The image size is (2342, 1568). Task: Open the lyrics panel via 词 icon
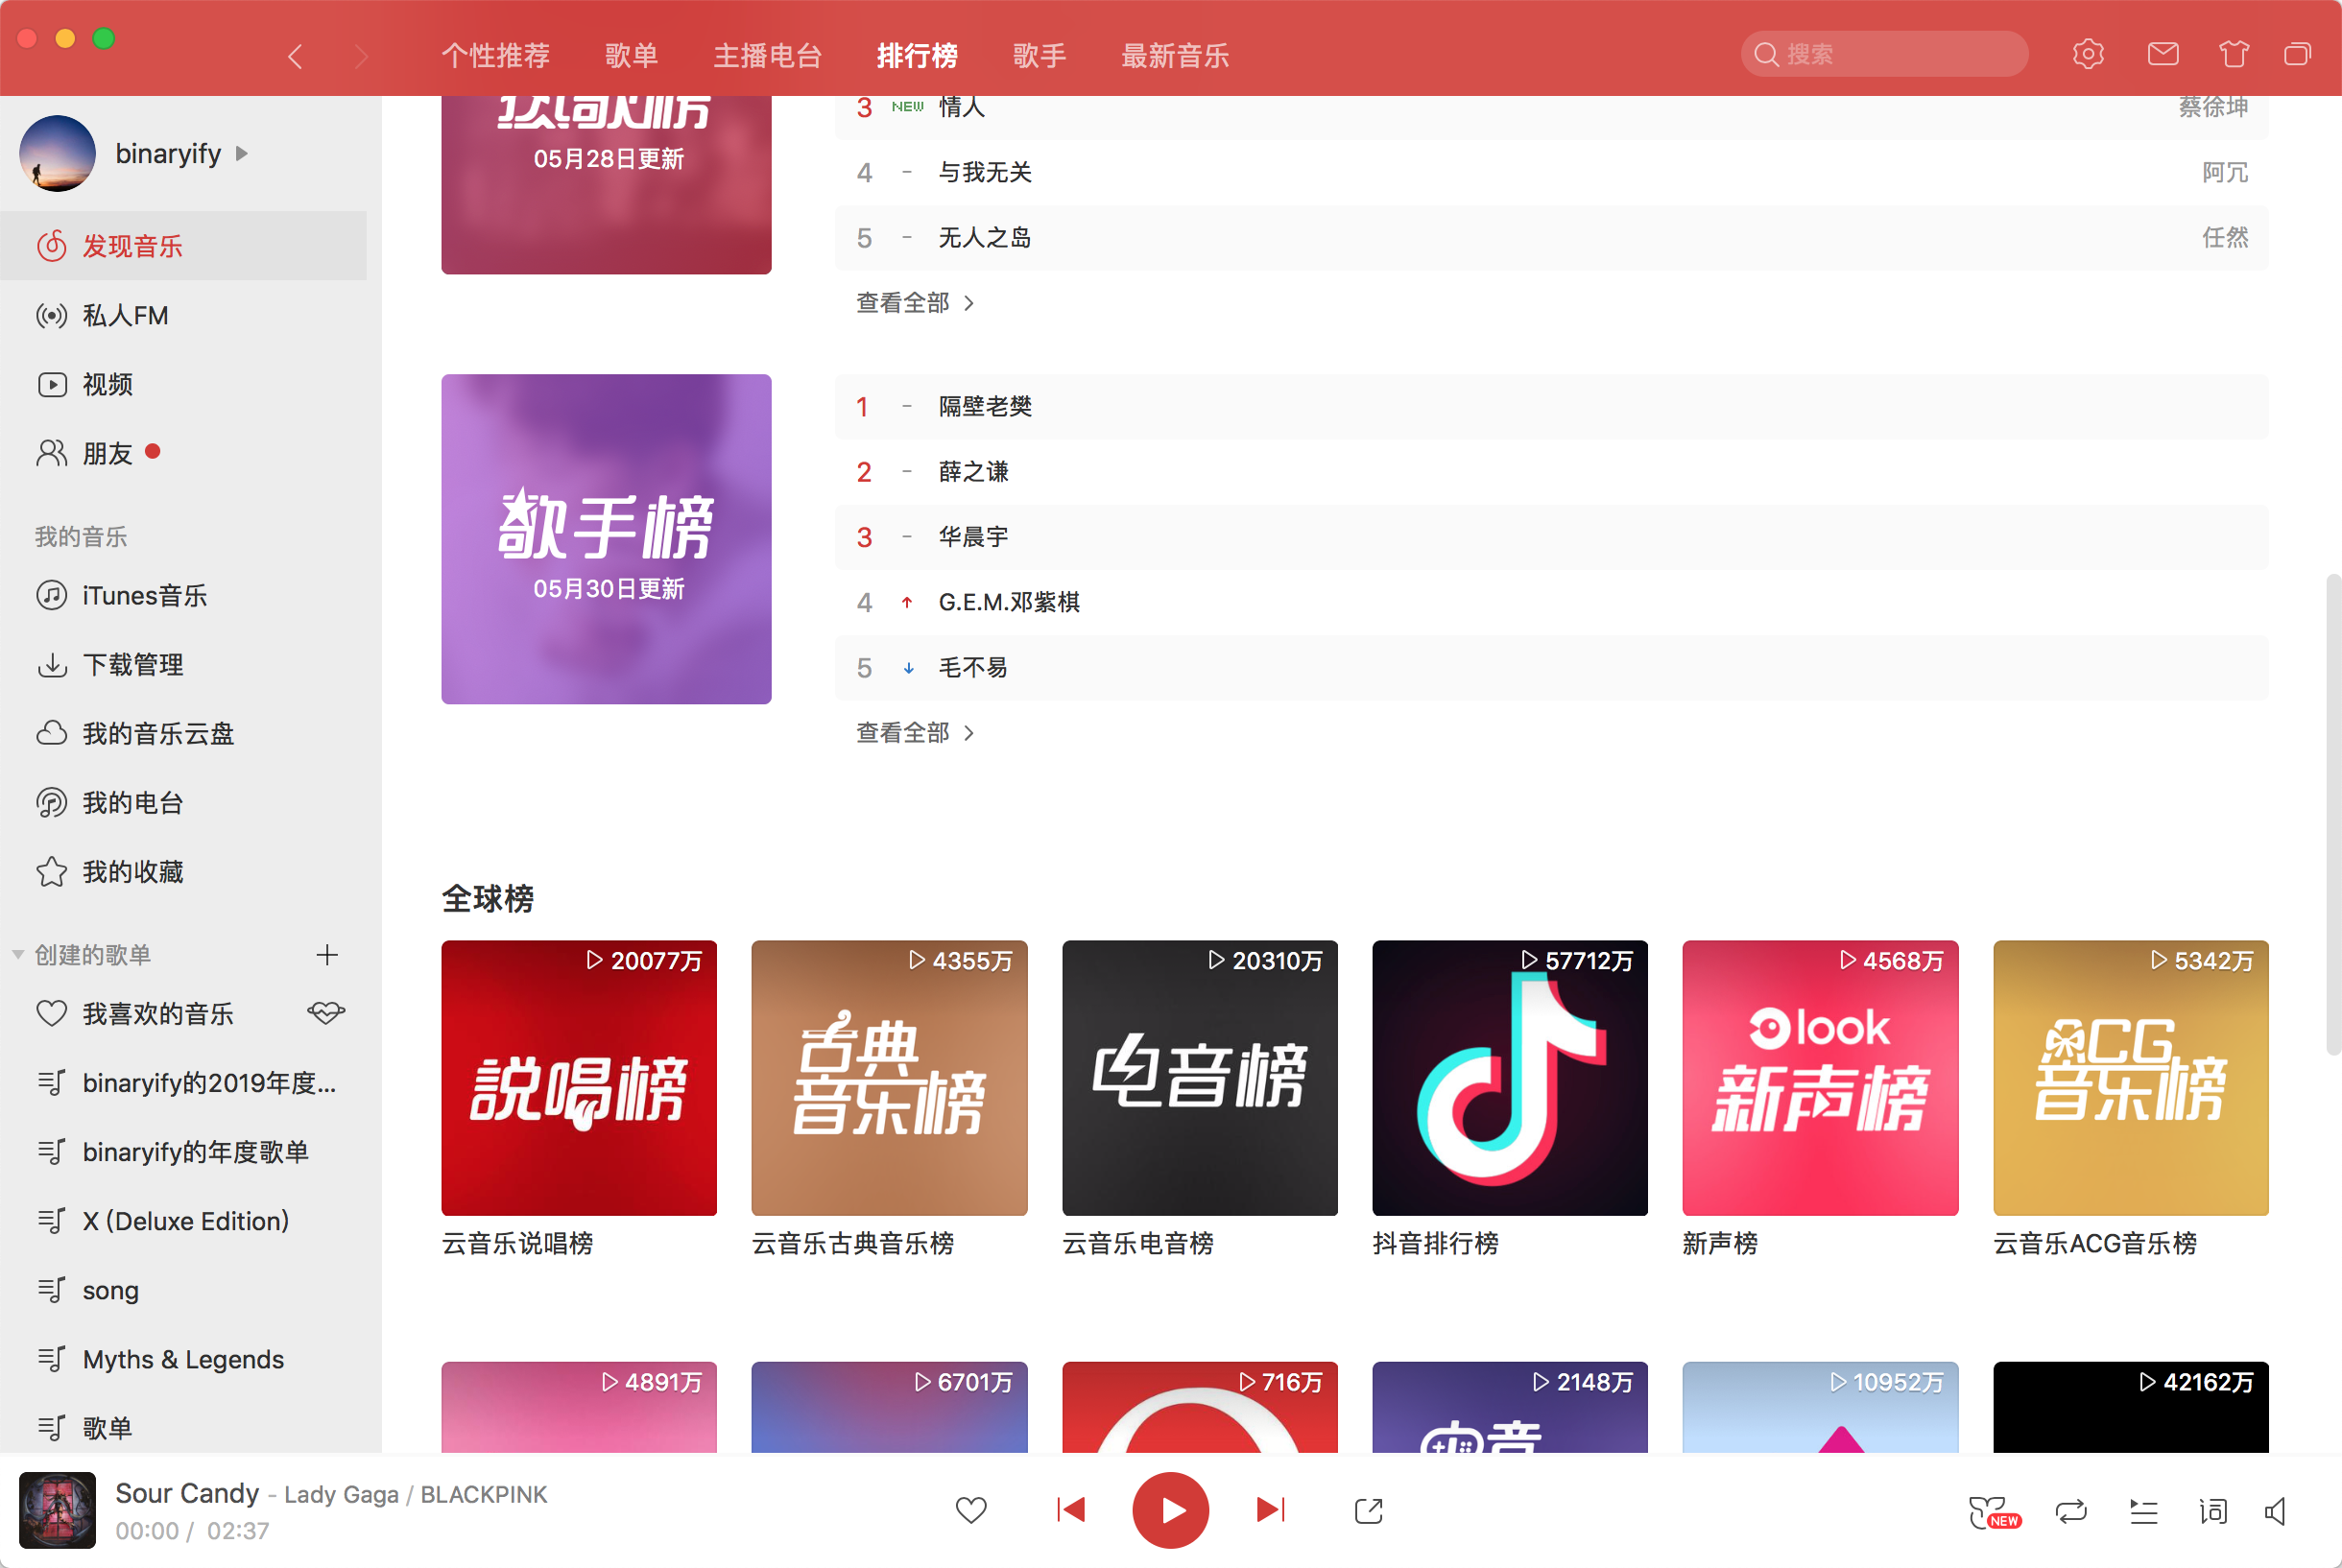tap(2212, 1510)
